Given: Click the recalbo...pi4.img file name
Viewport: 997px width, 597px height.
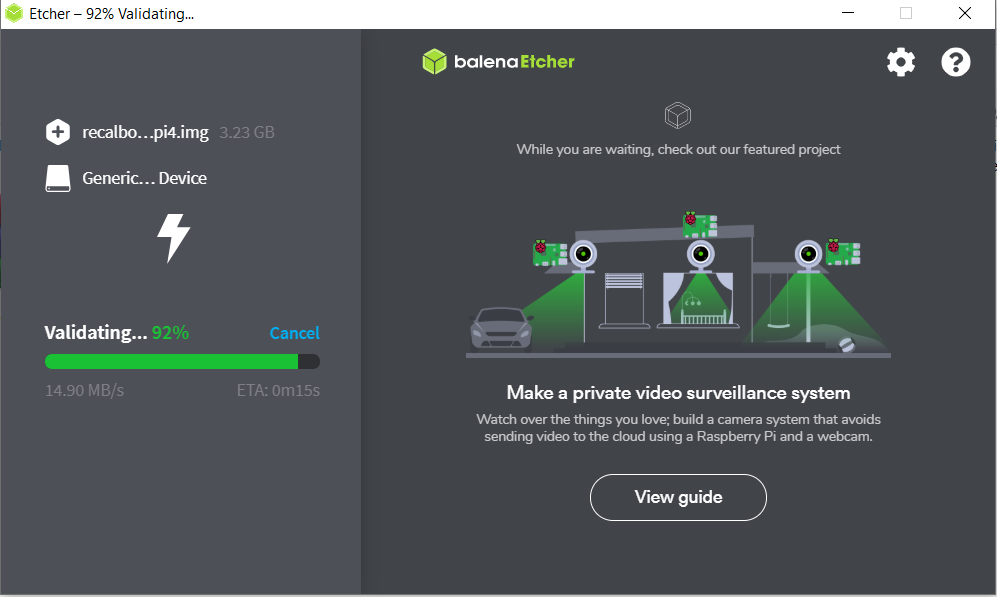Looking at the screenshot, I should pos(146,132).
